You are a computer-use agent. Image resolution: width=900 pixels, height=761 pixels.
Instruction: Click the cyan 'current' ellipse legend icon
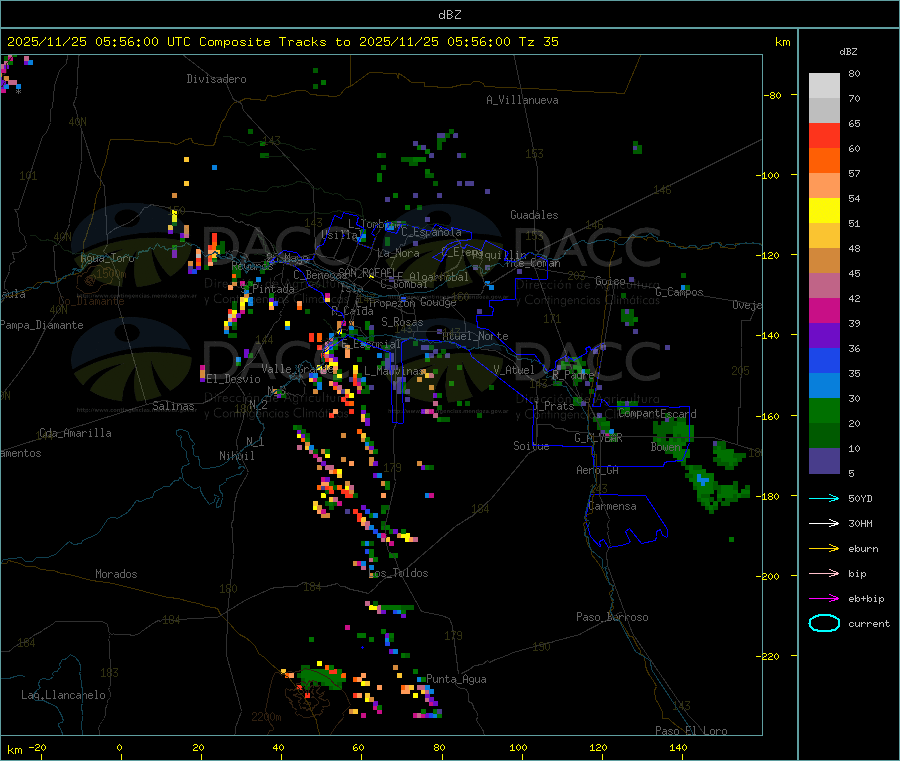click(824, 623)
